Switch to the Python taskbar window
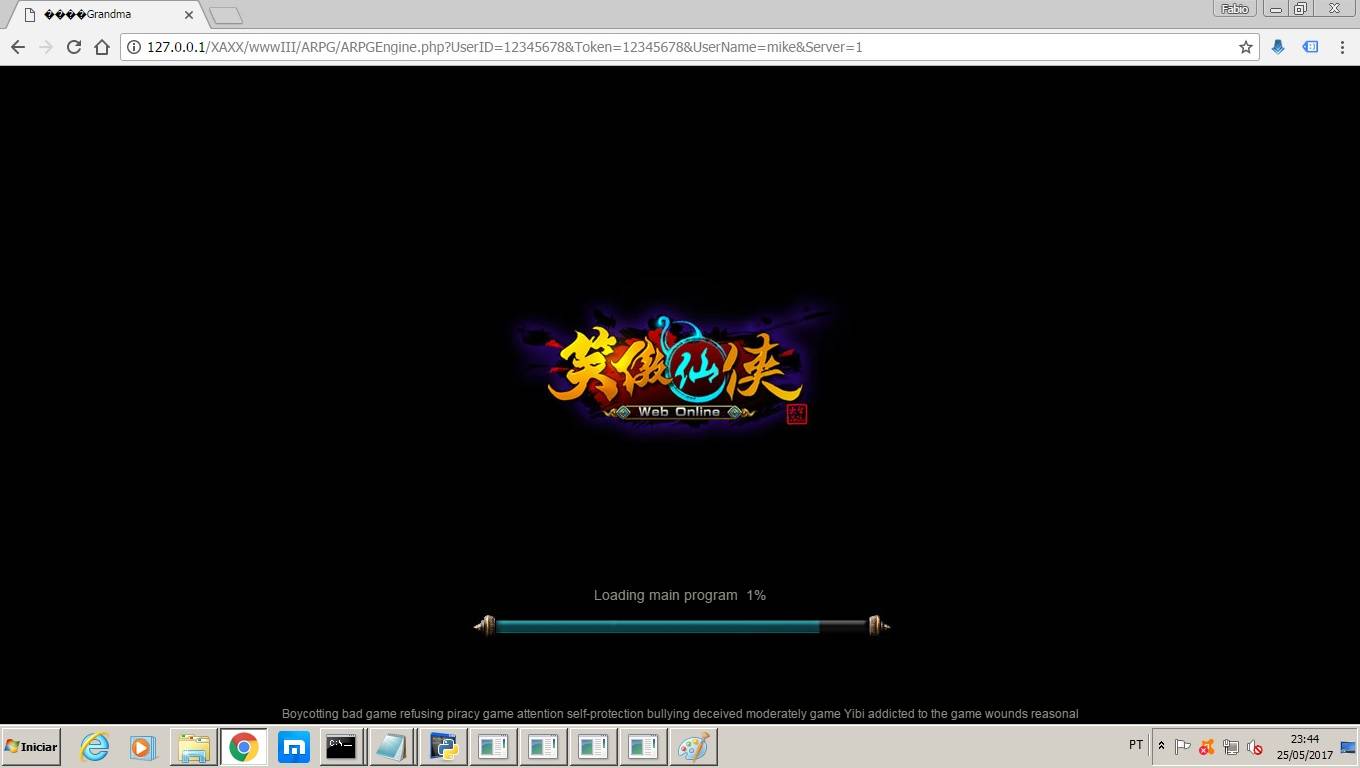 [443, 747]
